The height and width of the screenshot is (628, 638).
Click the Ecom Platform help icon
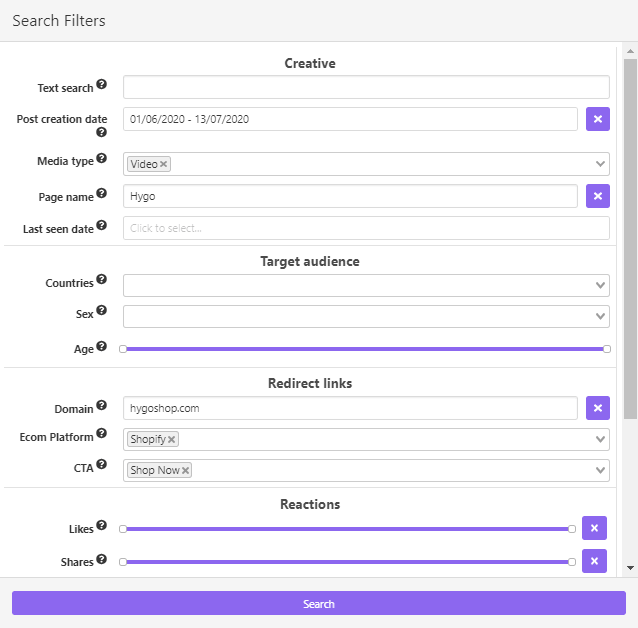[x=101, y=433]
